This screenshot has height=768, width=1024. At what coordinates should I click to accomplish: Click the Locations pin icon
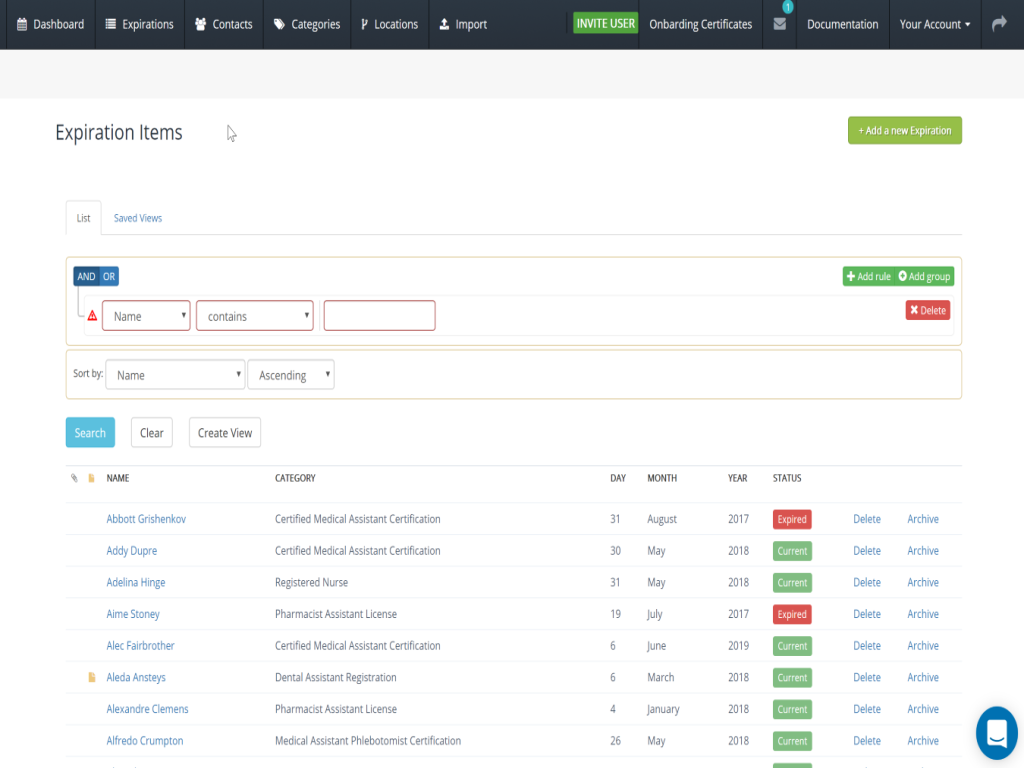366,24
